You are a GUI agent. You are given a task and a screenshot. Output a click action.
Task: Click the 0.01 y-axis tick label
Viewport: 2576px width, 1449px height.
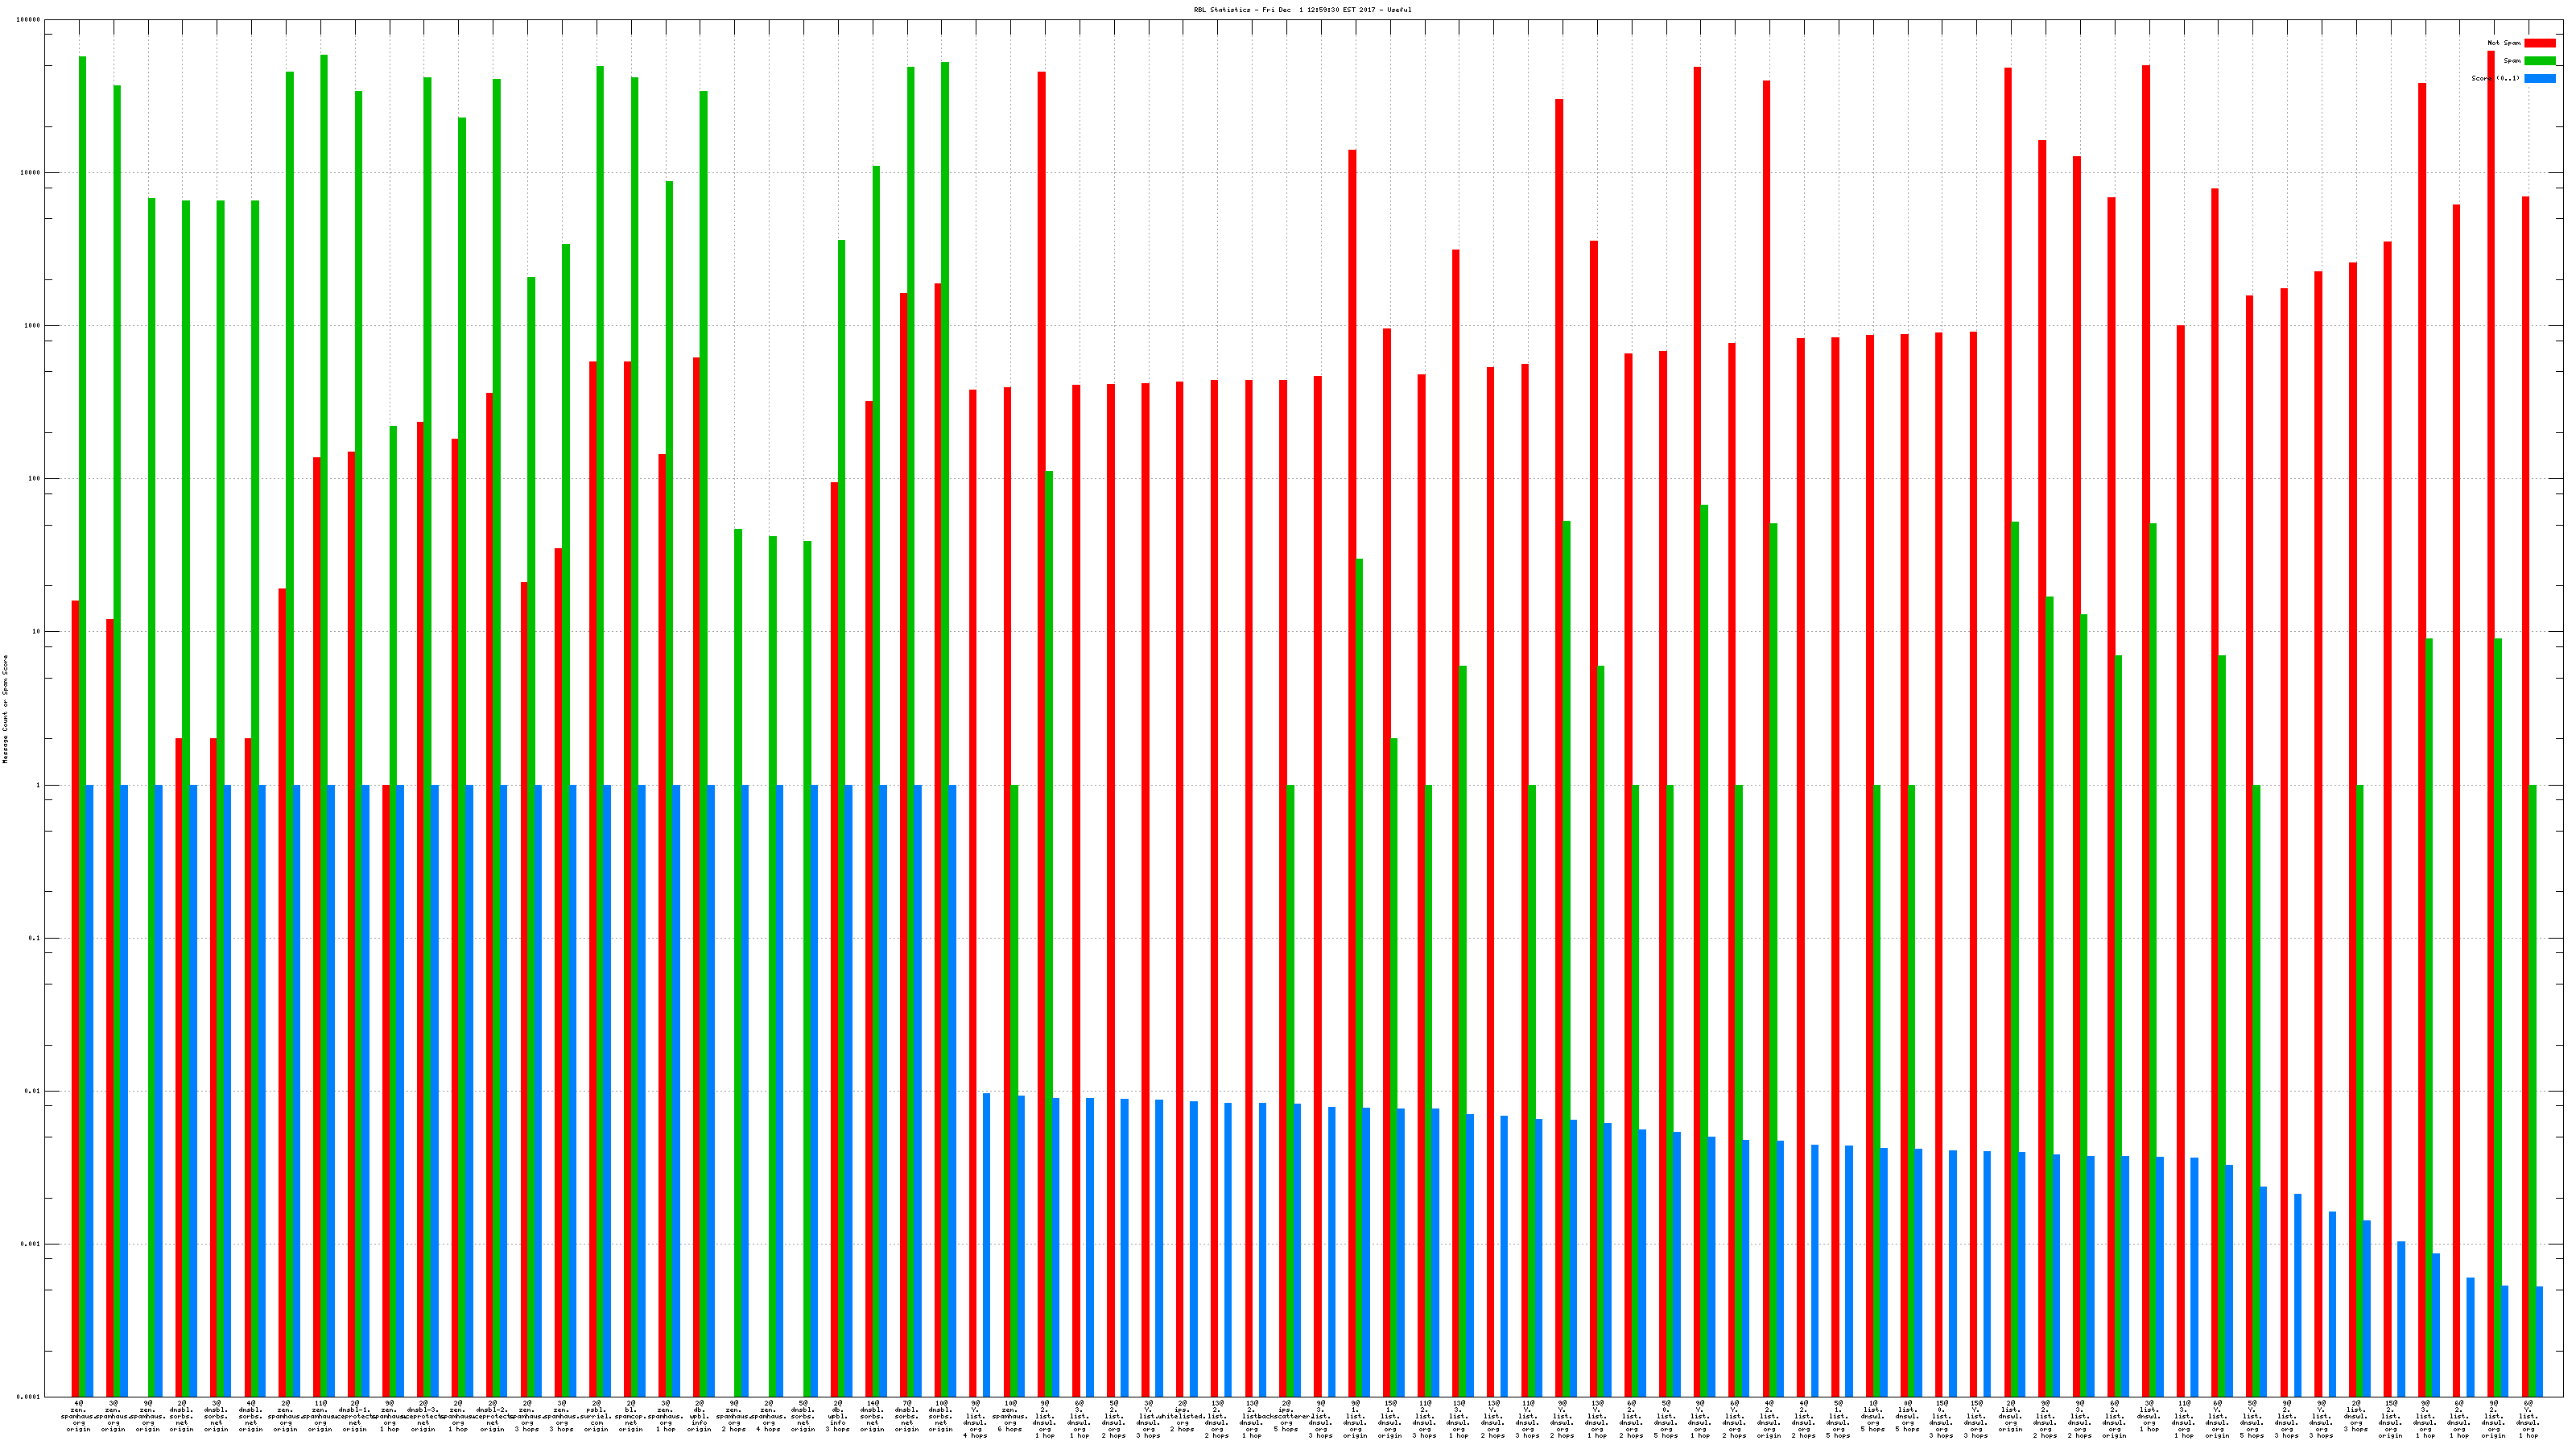pos(32,1091)
